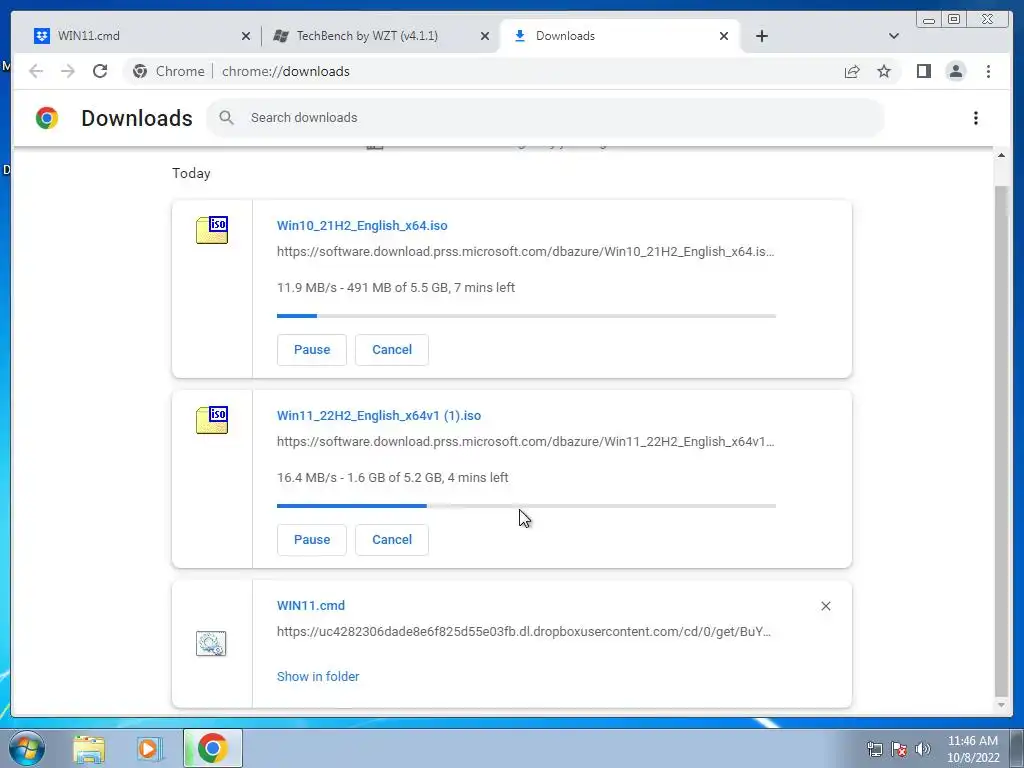Image resolution: width=1024 pixels, height=768 pixels.
Task: Close the WIN11.cmd tab
Action: [x=246, y=36]
